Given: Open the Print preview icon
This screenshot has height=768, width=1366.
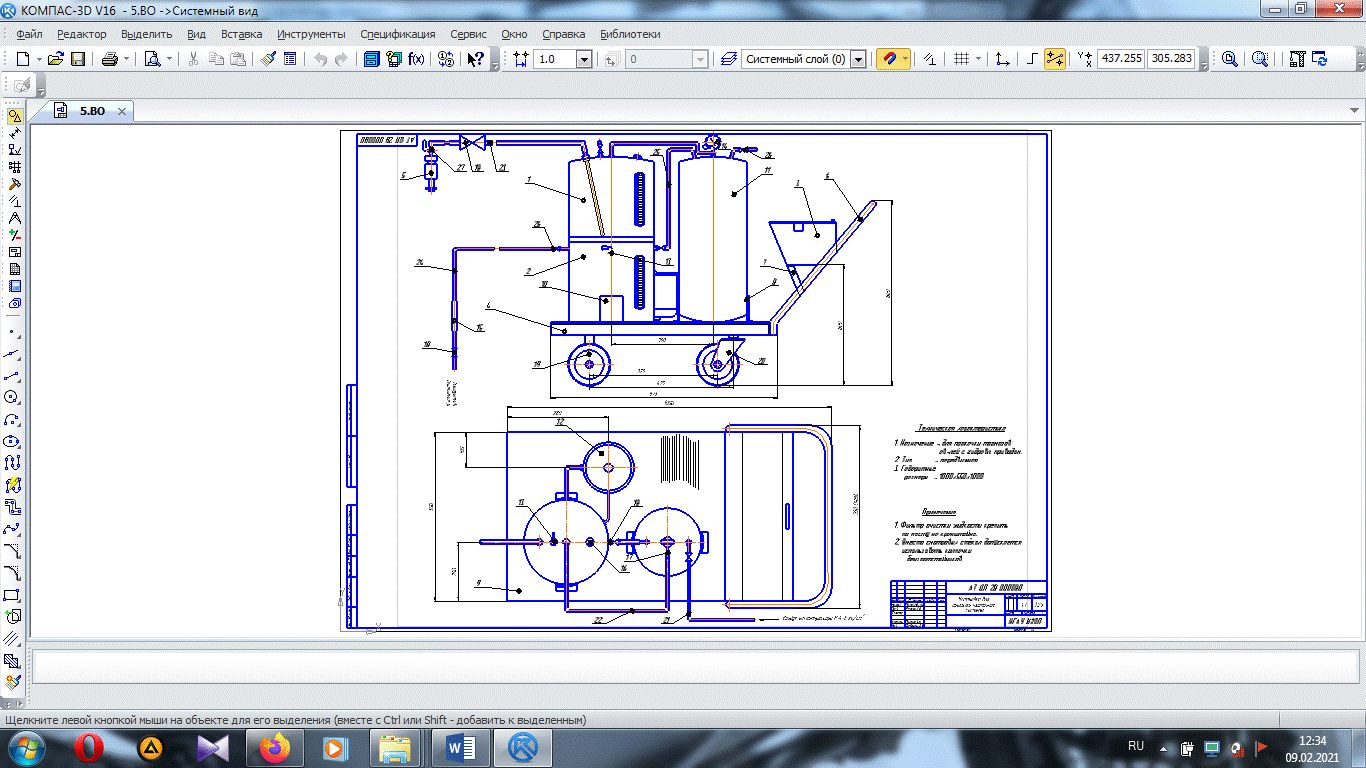Looking at the screenshot, I should click(x=152, y=59).
